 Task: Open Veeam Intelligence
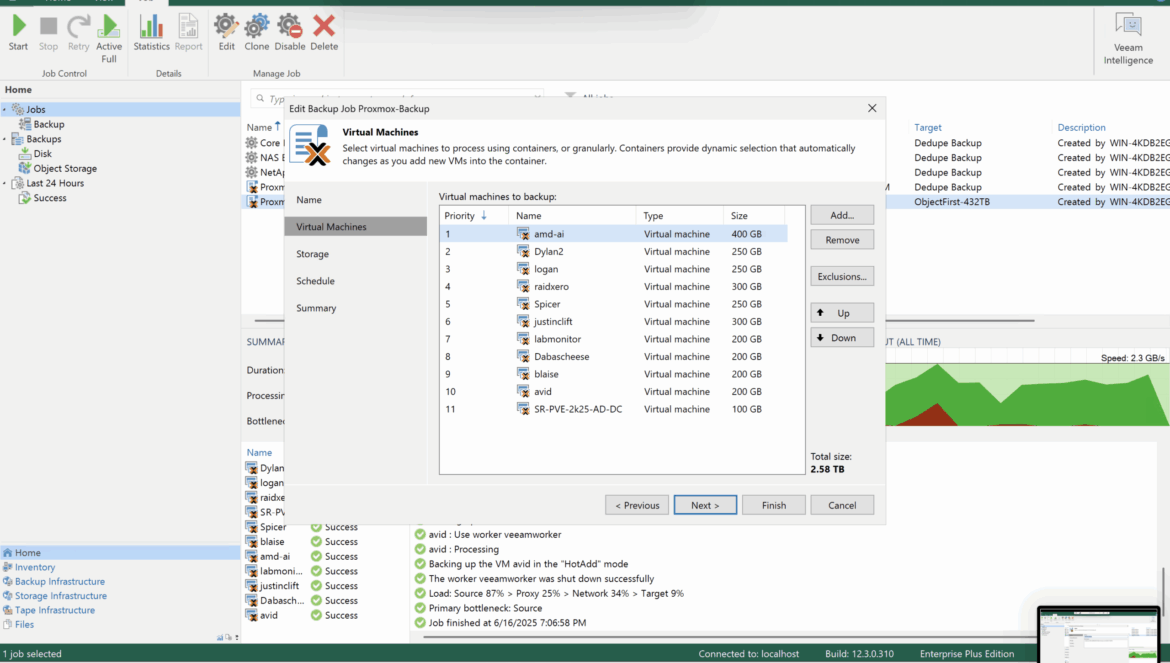1128,39
